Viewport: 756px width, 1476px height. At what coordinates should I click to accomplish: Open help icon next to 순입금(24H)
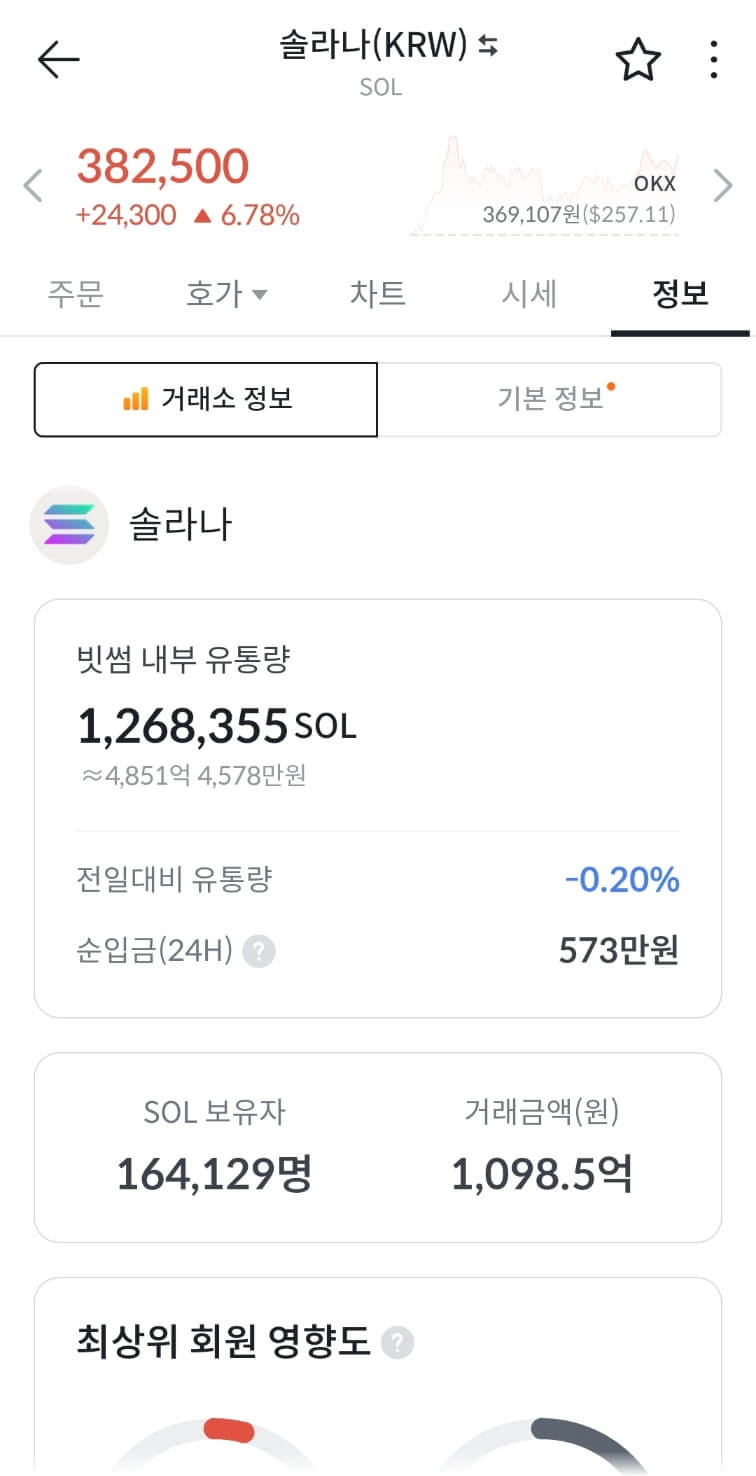click(x=259, y=951)
